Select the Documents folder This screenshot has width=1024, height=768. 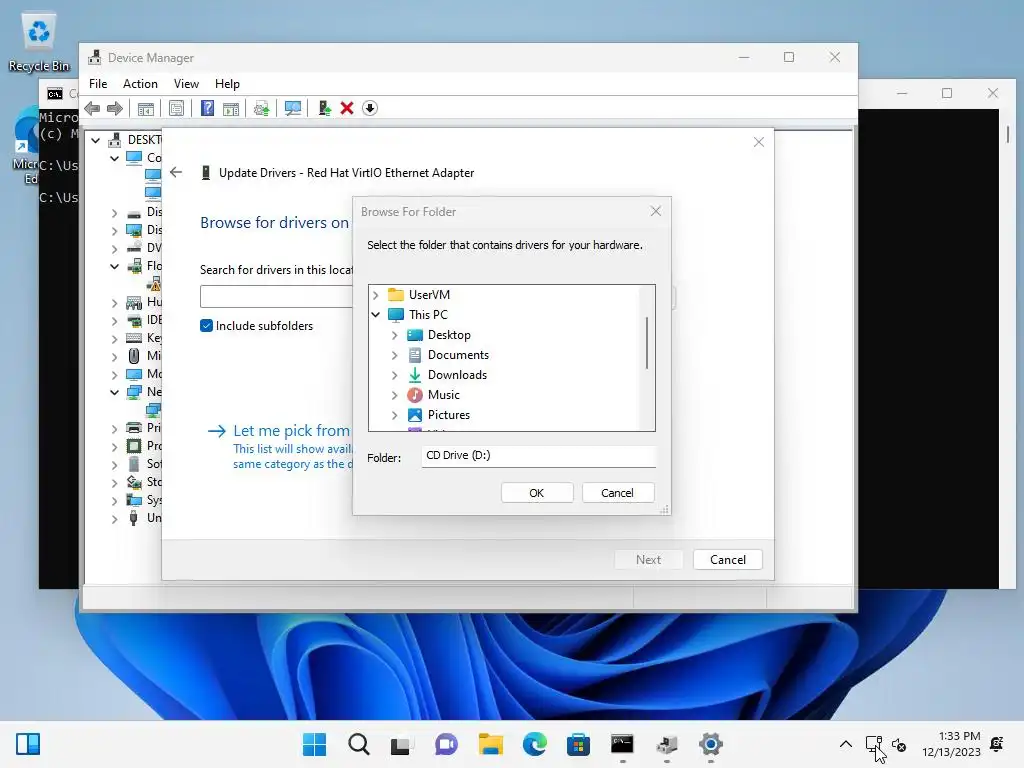coord(458,355)
